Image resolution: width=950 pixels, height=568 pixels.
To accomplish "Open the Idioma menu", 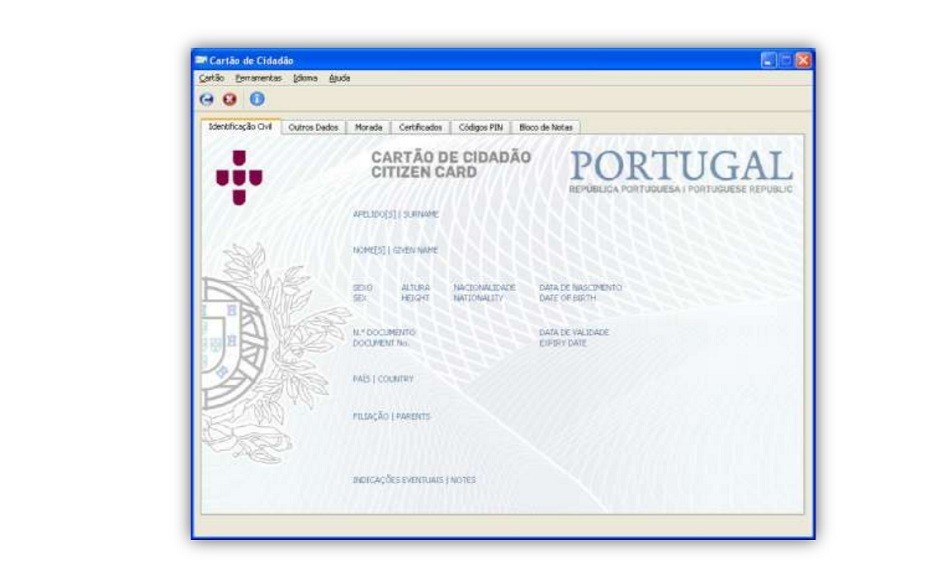I will pos(305,78).
